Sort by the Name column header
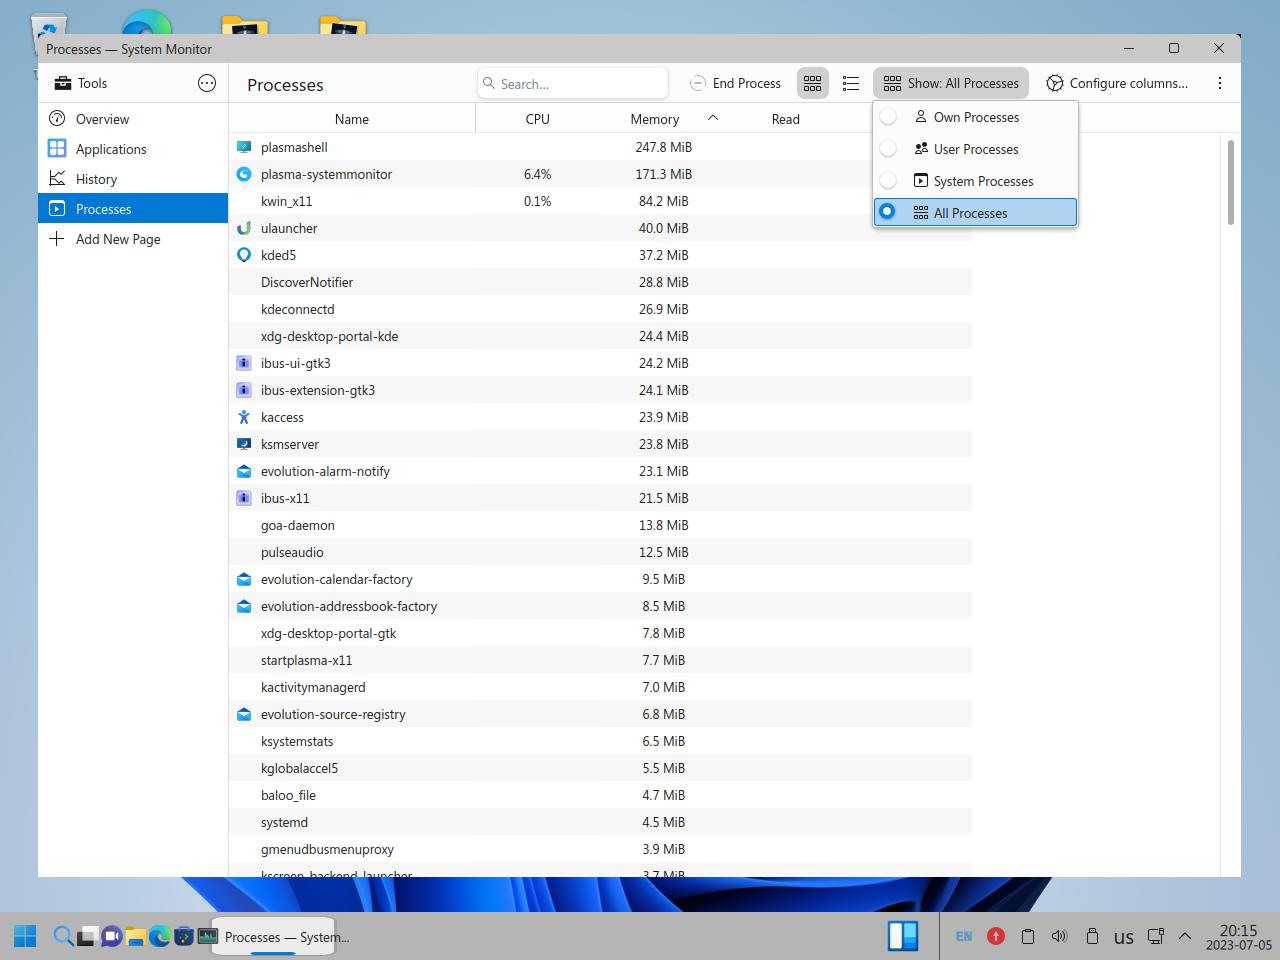This screenshot has height=960, width=1280. 352,119
